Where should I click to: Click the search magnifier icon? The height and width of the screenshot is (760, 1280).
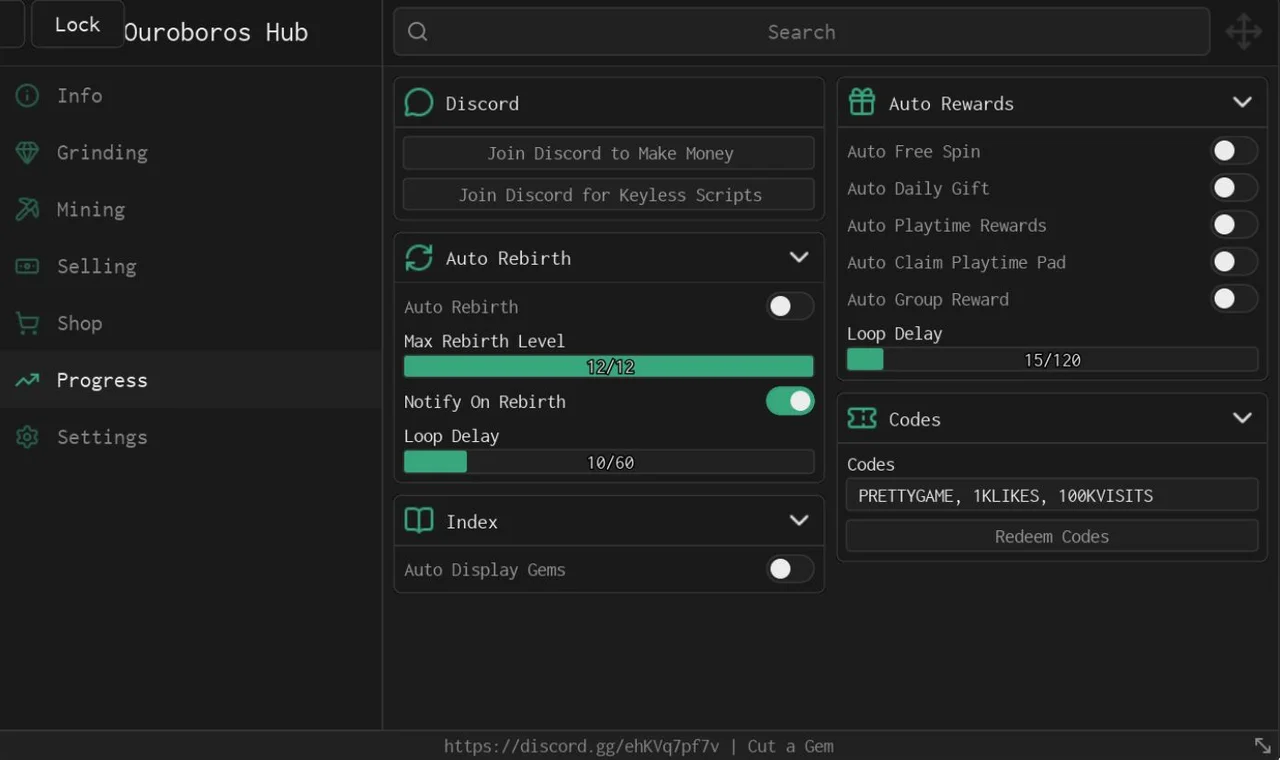[418, 32]
